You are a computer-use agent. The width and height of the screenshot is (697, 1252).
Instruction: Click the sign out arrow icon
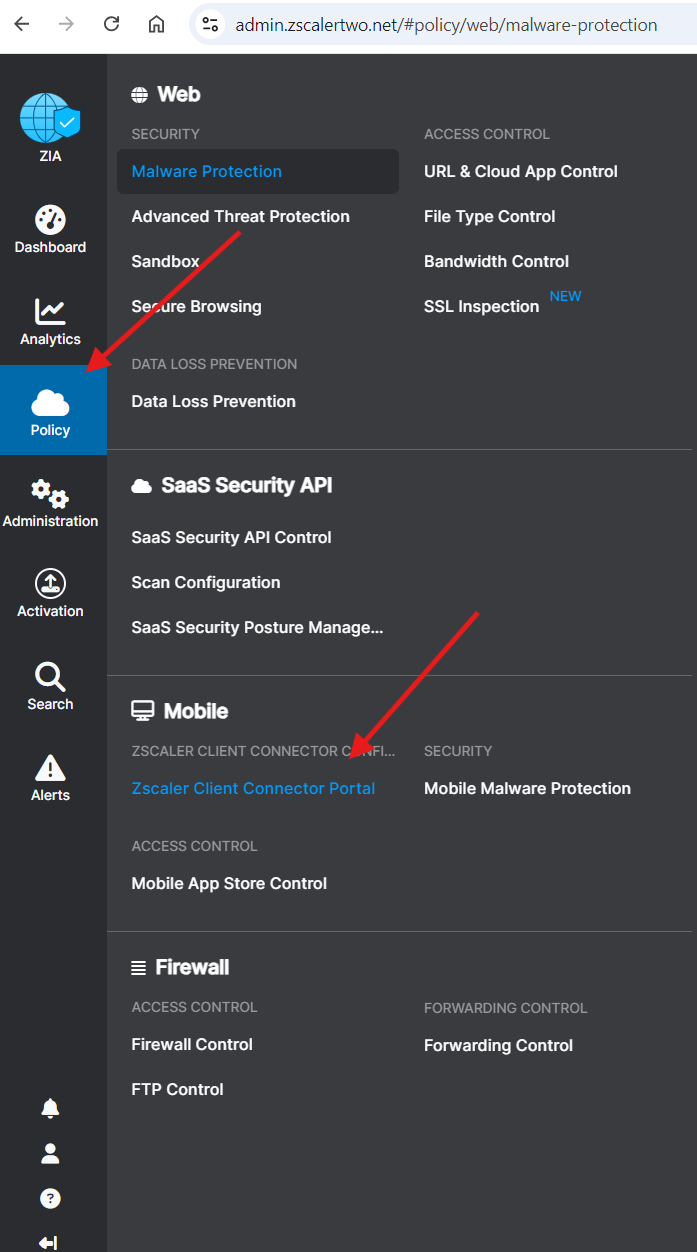pos(48,1243)
